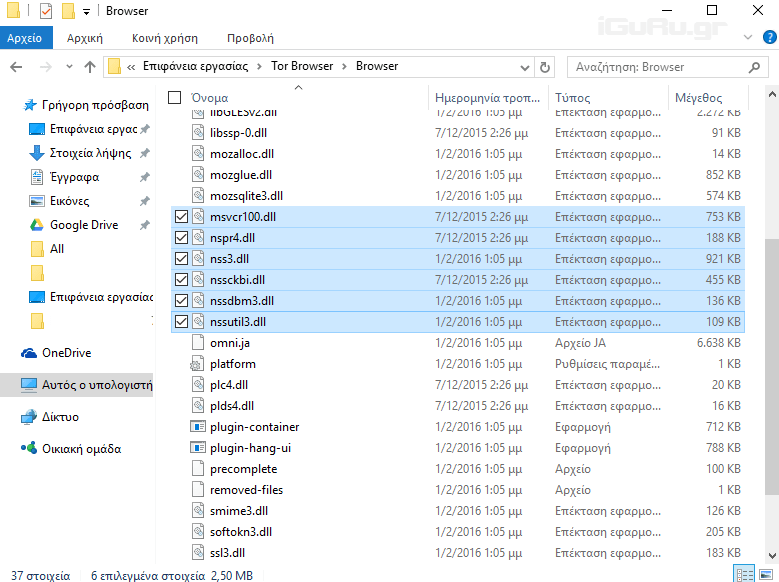
Task: Select the smime3.dll file
Action: click(457, 511)
